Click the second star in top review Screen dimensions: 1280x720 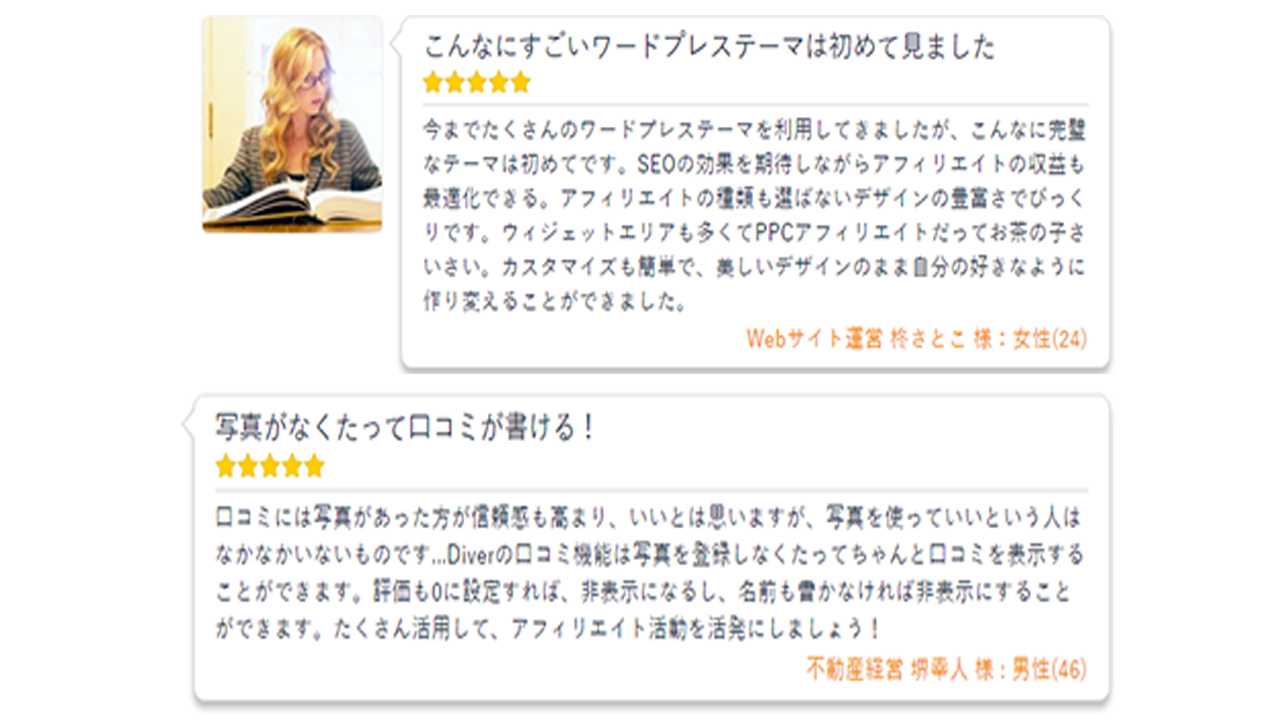click(x=455, y=83)
